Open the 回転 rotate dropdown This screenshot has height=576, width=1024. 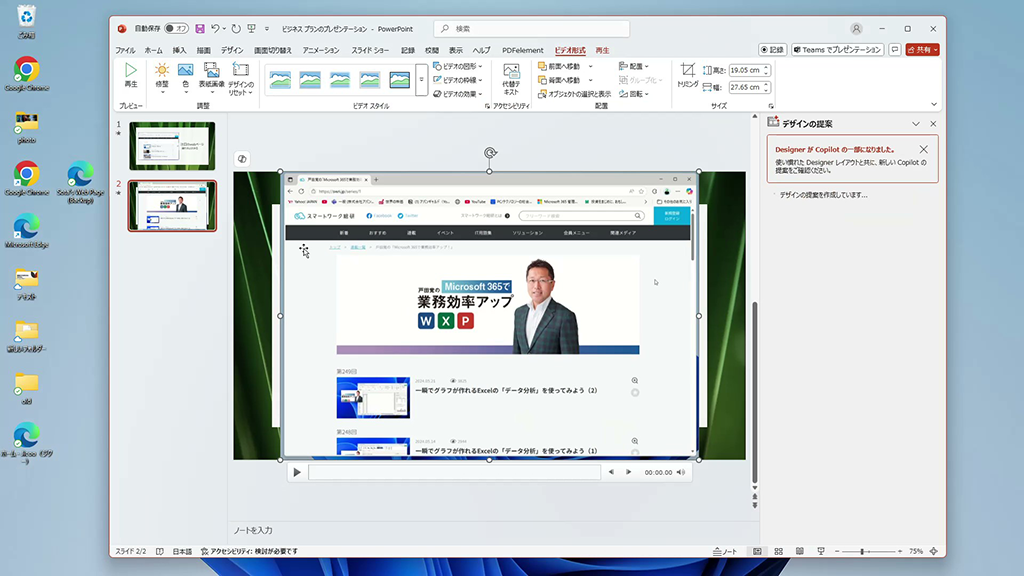[634, 94]
